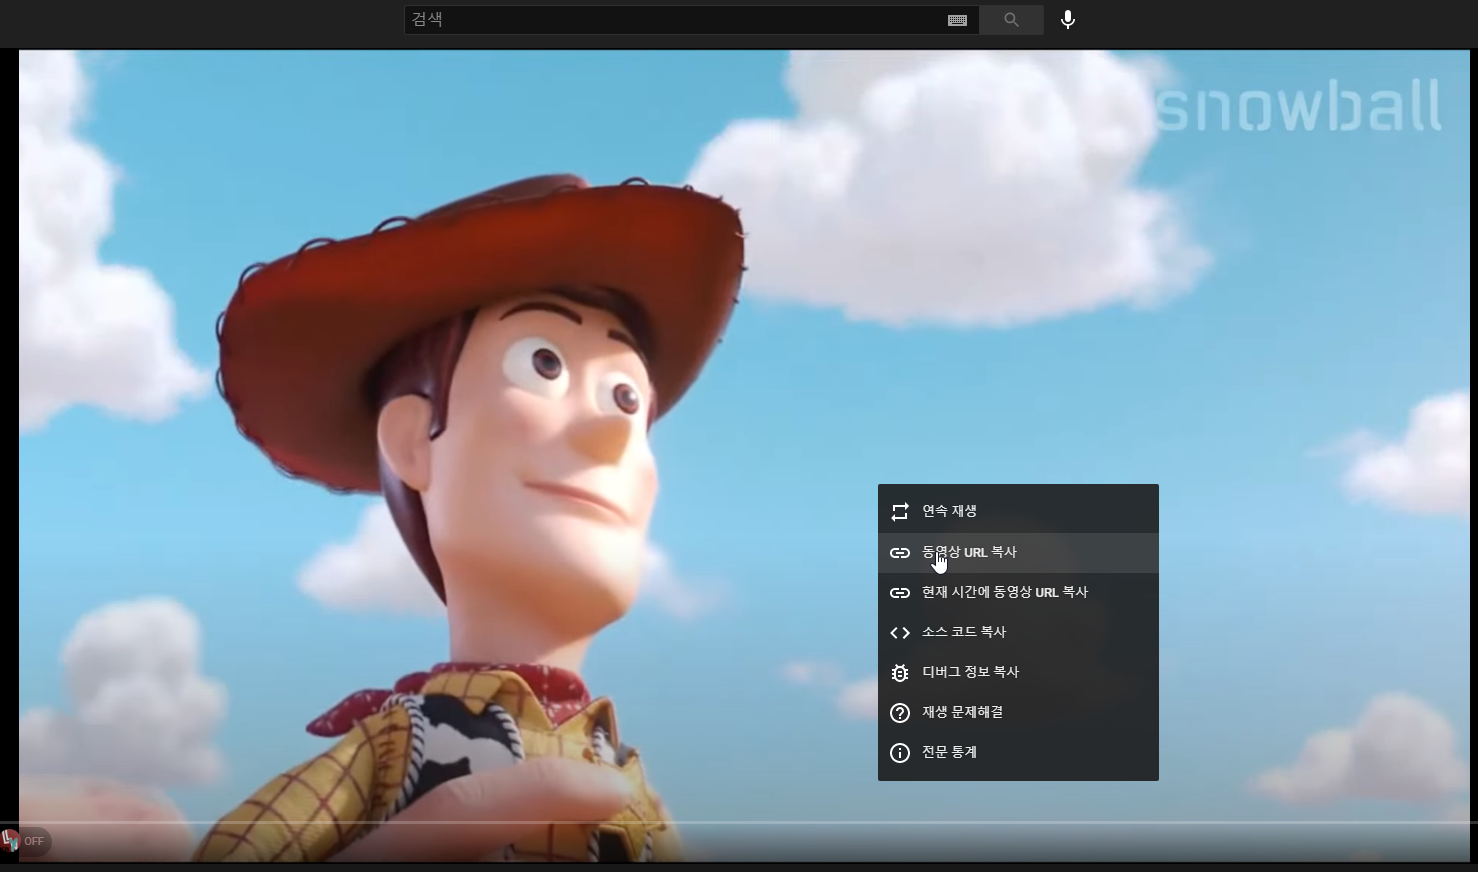
Task: Open 재생 문제해결 from context menu
Action: (x=1018, y=712)
